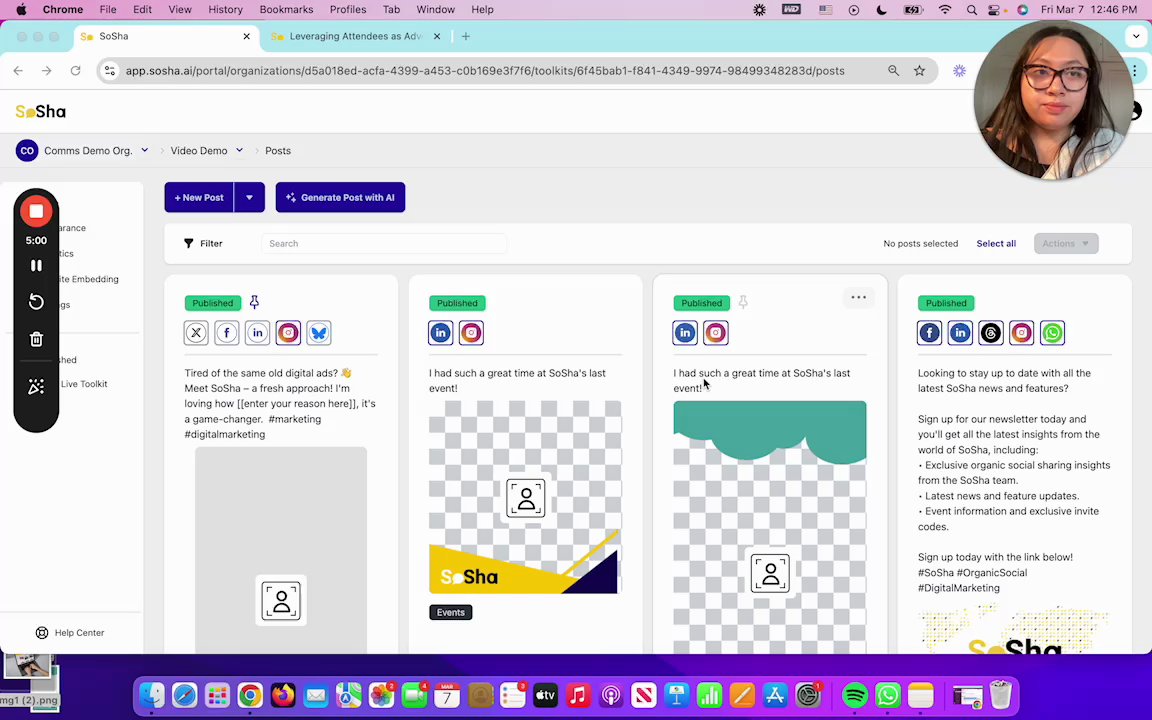Toggle the pin on the third post

(743, 302)
